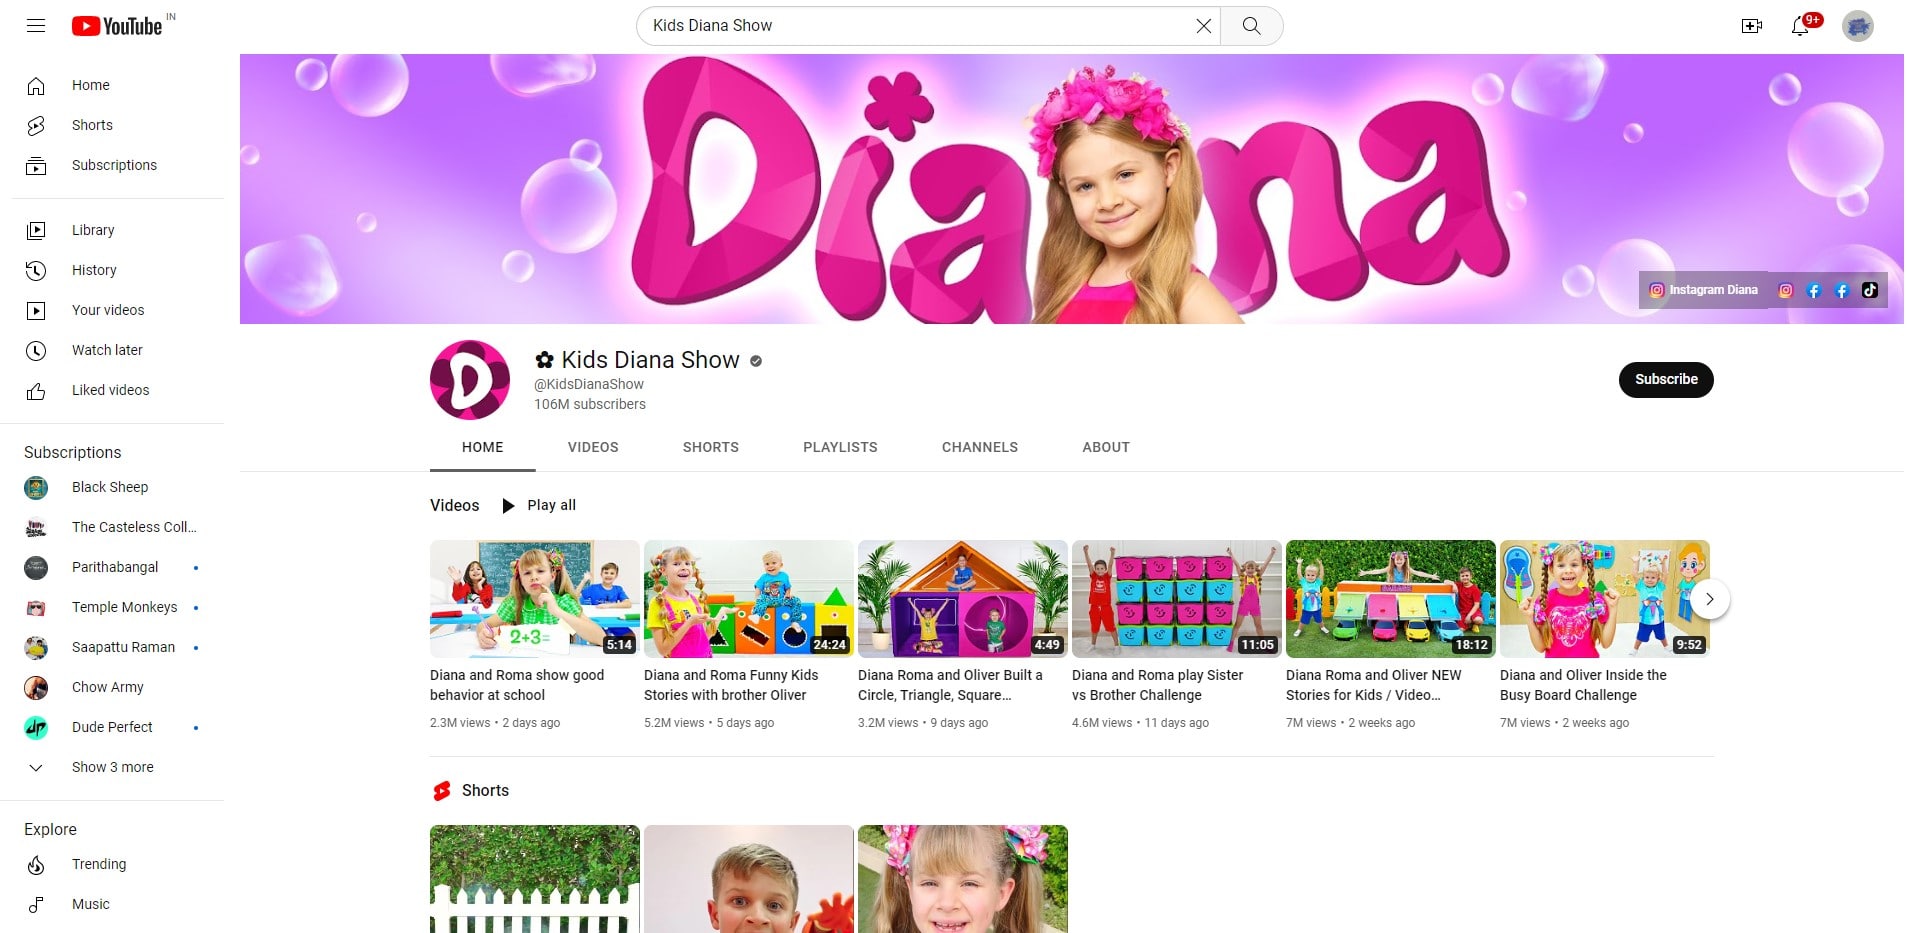Subscribe to Kids Diana Show
1907x933 pixels.
pos(1665,379)
